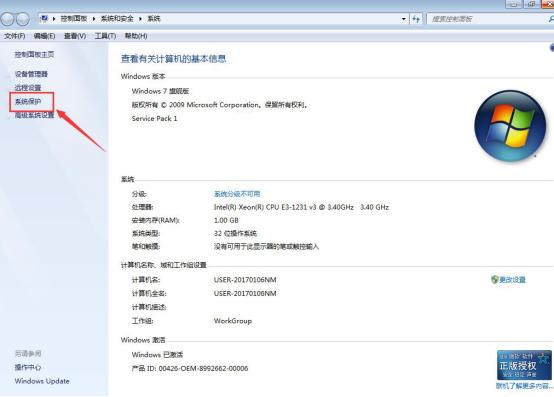Click the 32 位操作系统 value

[x=235, y=233]
